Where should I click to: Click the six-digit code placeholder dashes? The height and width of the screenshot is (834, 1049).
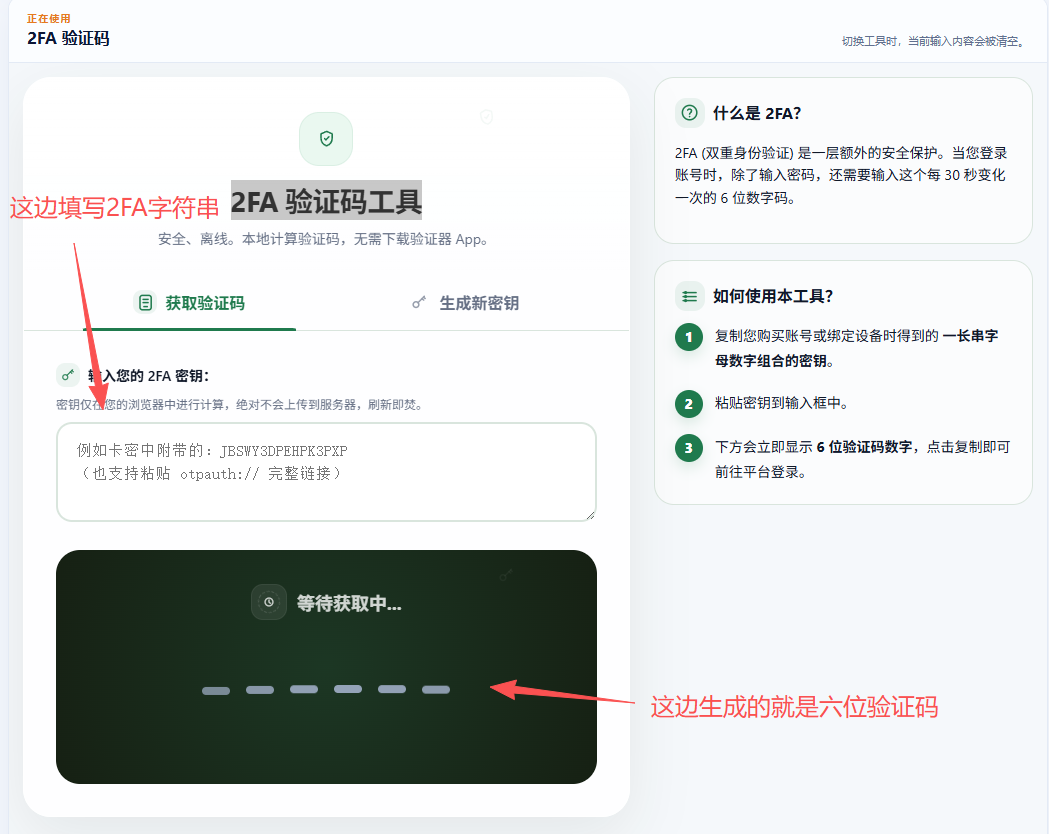click(x=326, y=690)
